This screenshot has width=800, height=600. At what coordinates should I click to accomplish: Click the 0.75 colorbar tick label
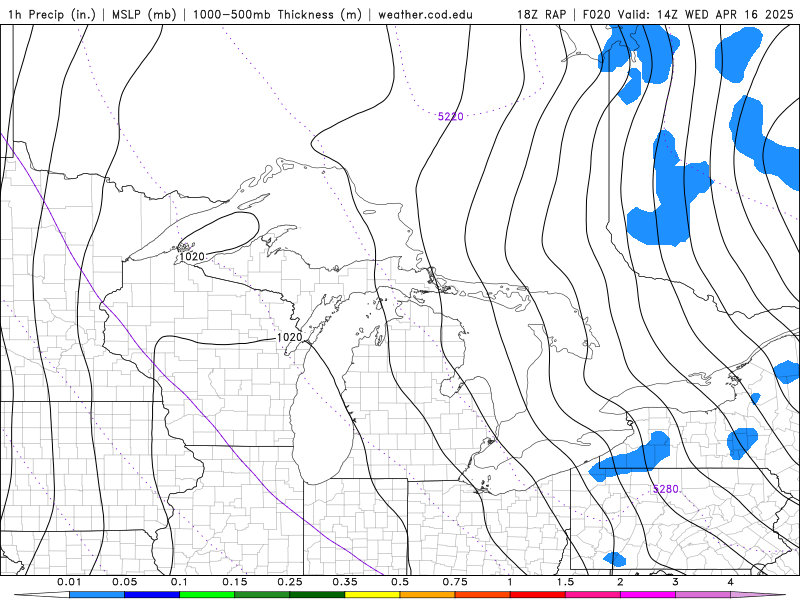[x=455, y=582]
